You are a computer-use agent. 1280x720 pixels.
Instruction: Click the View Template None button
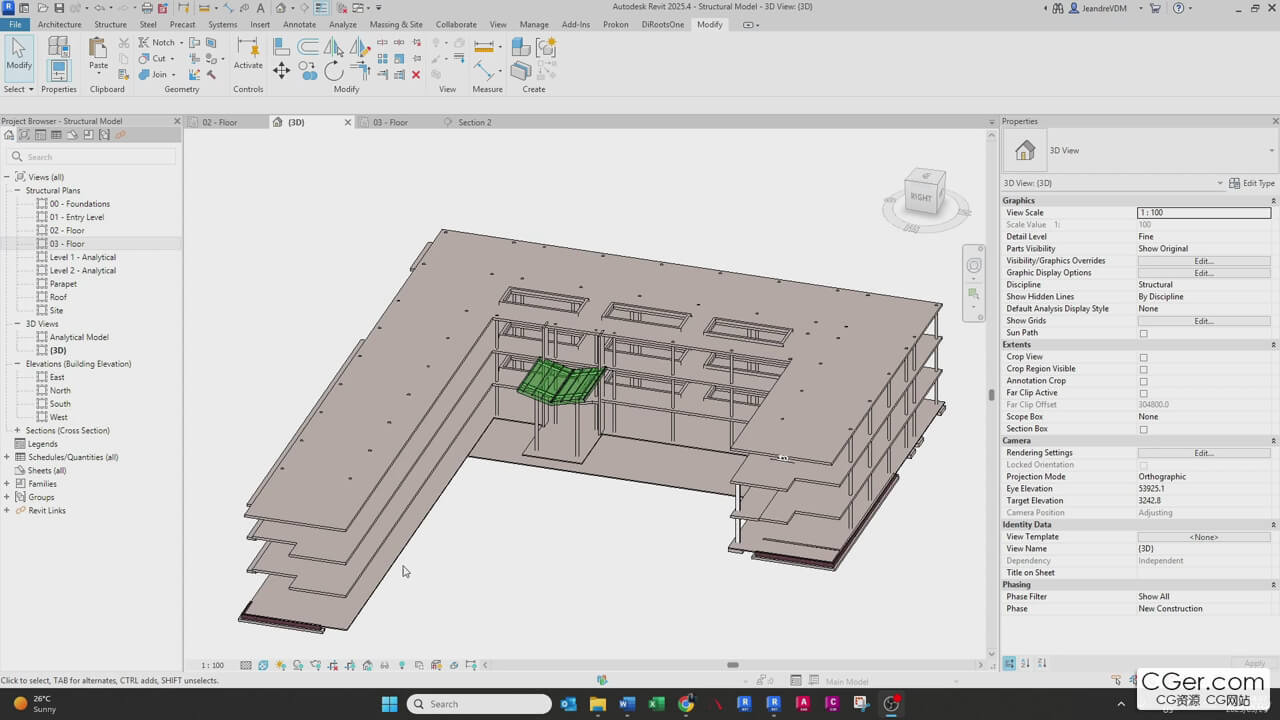1204,537
